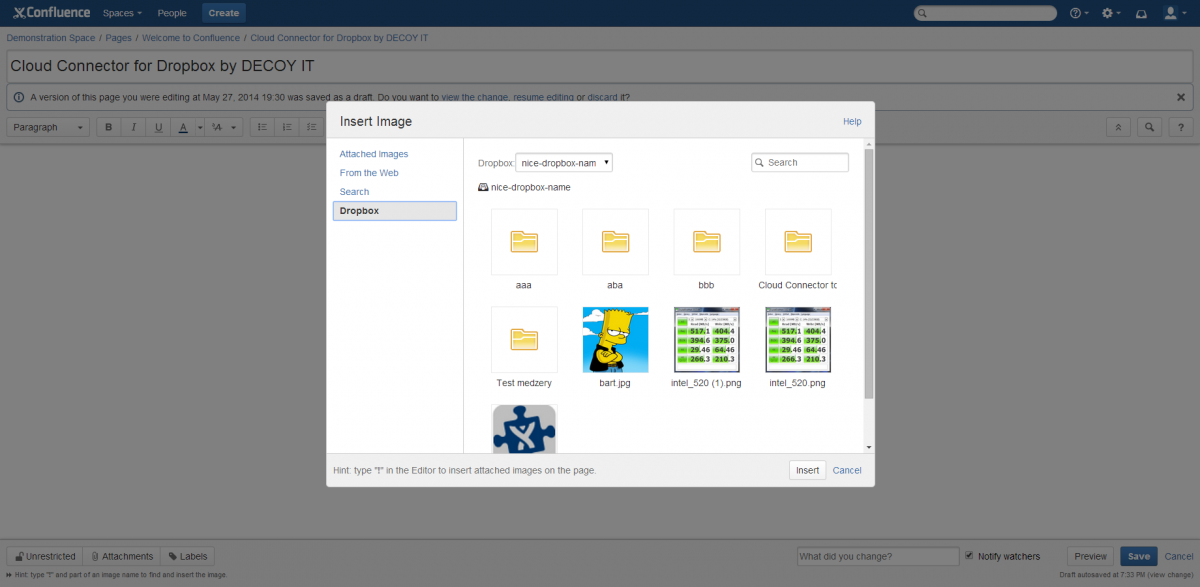Open the People menu item
This screenshot has height=587, width=1200.
coord(172,13)
